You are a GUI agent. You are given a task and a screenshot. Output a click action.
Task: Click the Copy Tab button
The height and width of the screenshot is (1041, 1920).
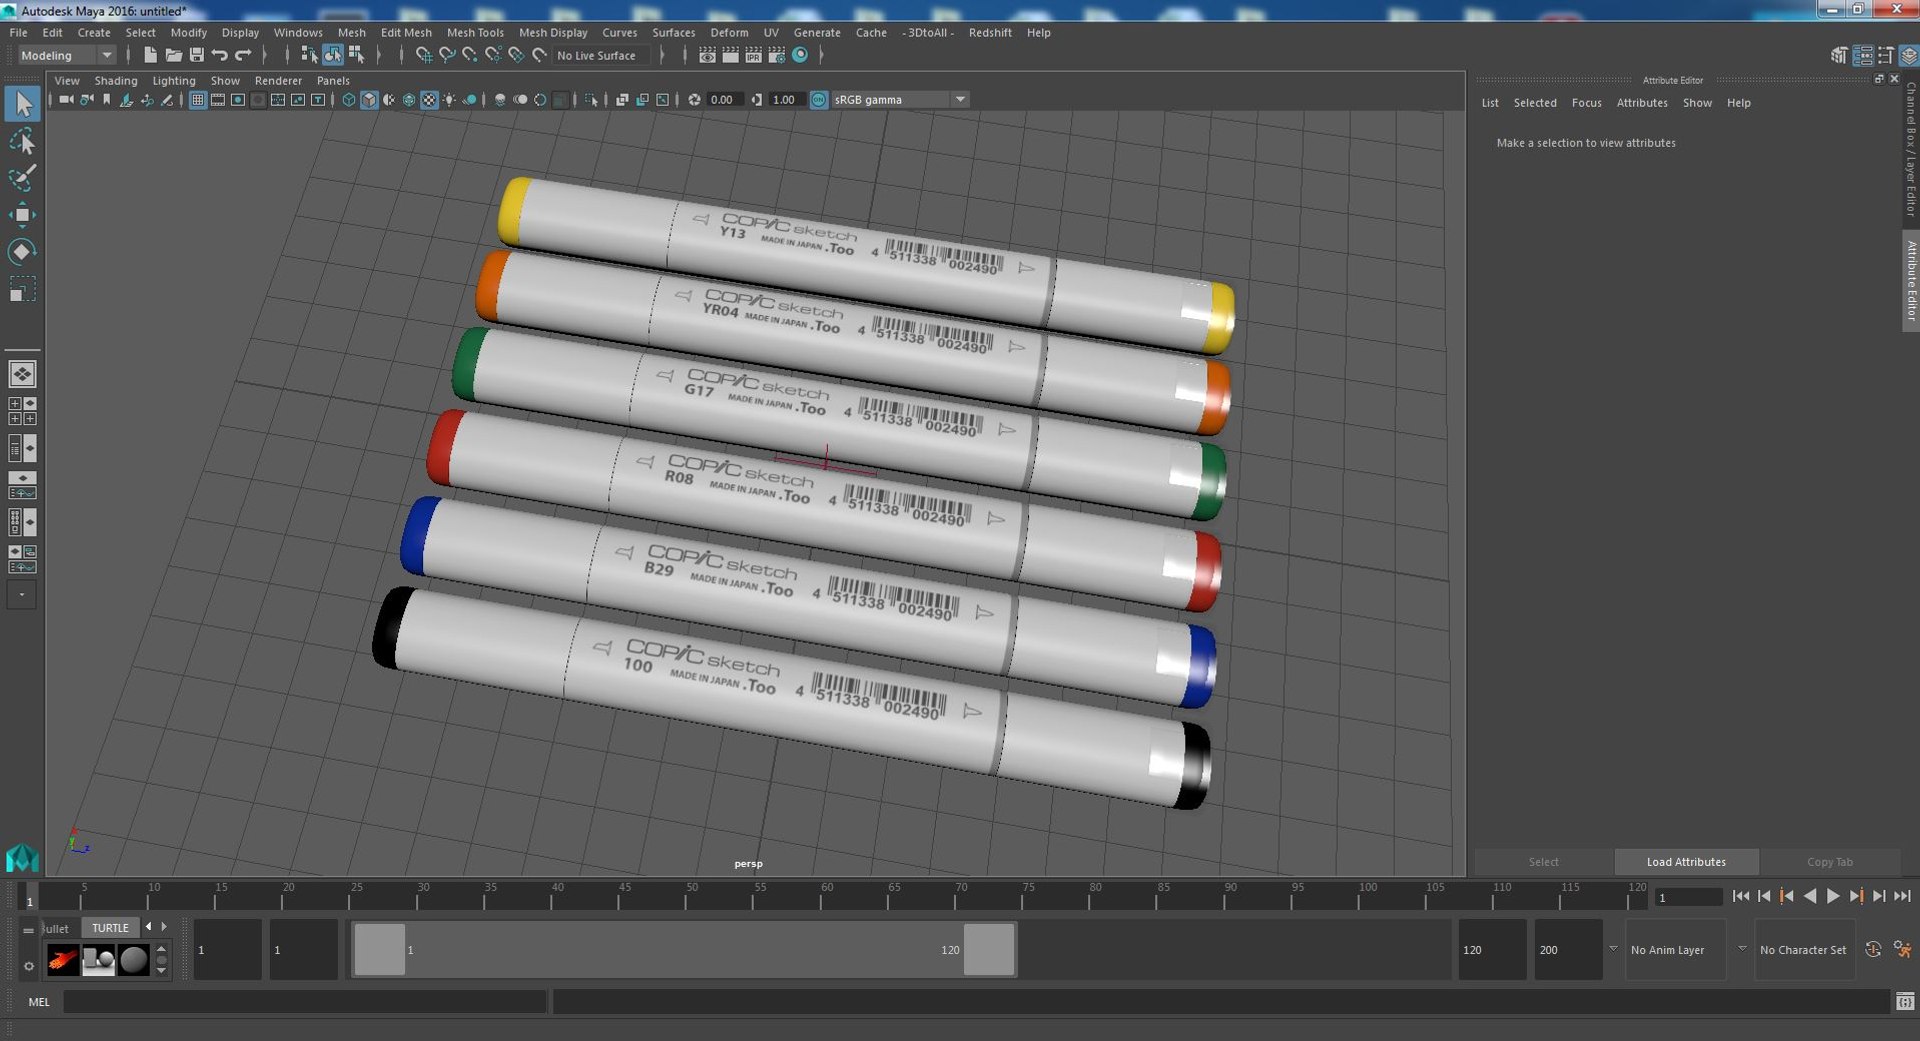point(1830,862)
